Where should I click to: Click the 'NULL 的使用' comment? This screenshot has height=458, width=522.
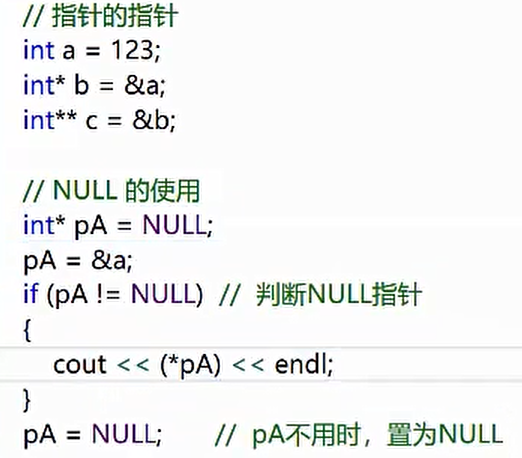click(x=126, y=191)
